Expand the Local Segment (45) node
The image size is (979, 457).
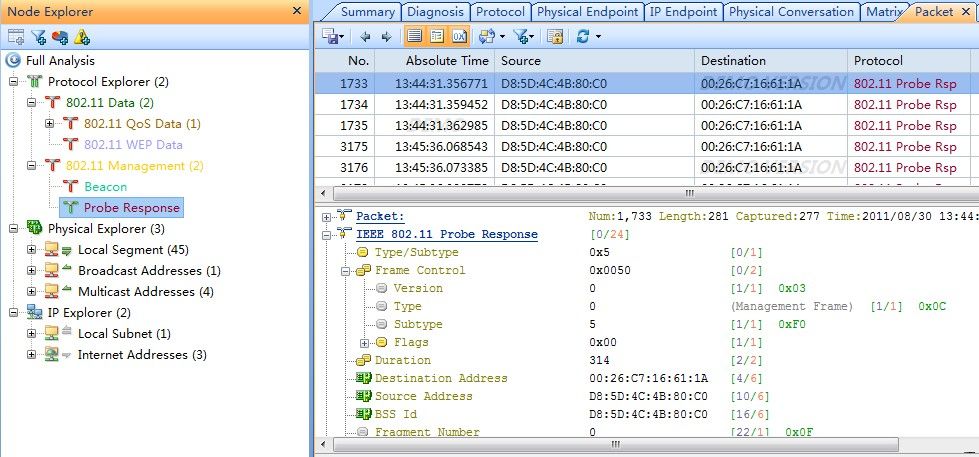32,249
